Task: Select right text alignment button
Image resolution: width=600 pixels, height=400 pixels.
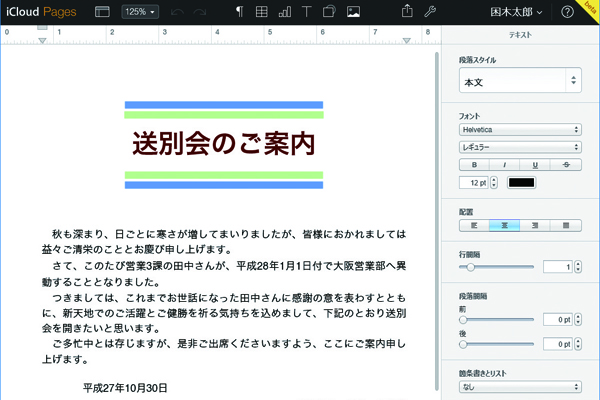Action: pos(535,226)
